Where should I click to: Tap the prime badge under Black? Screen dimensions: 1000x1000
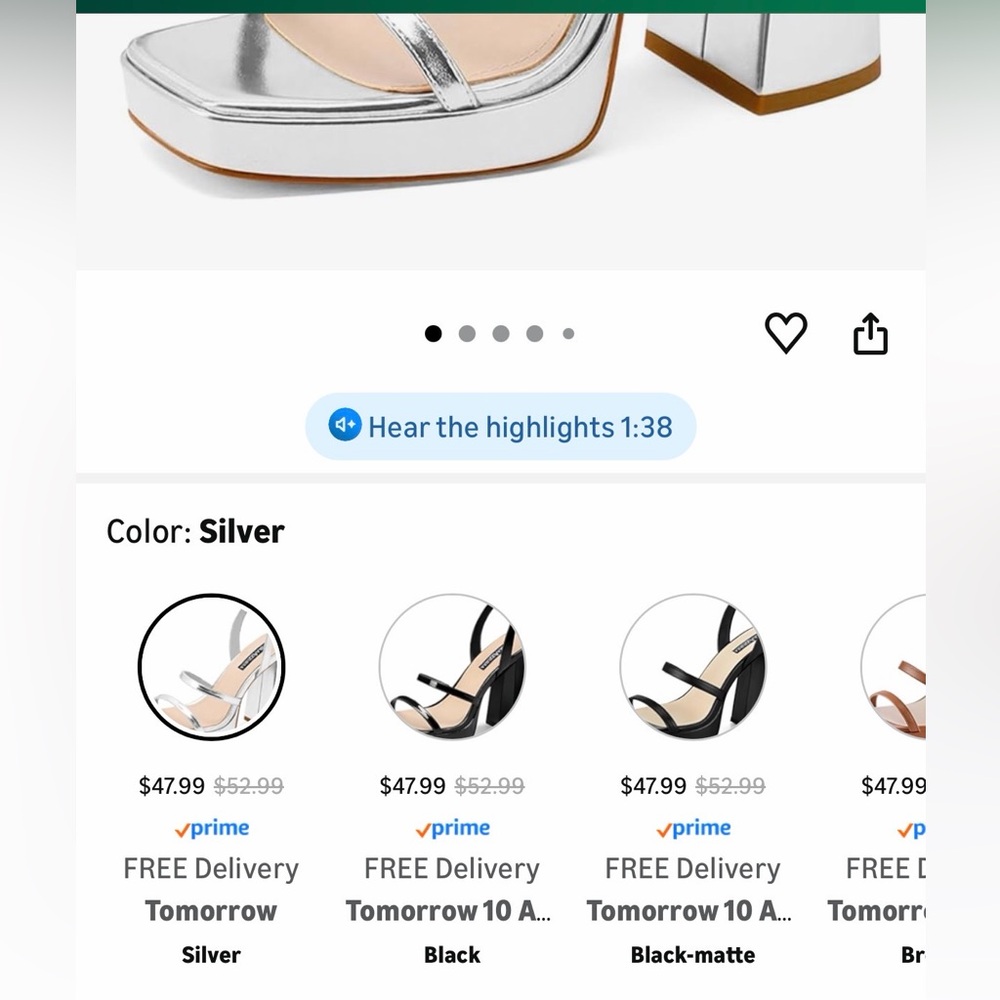[453, 828]
